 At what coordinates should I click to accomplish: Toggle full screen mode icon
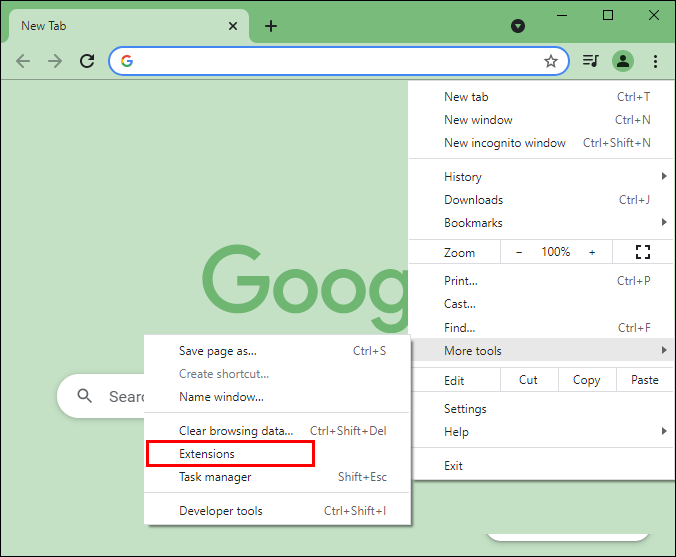[642, 252]
